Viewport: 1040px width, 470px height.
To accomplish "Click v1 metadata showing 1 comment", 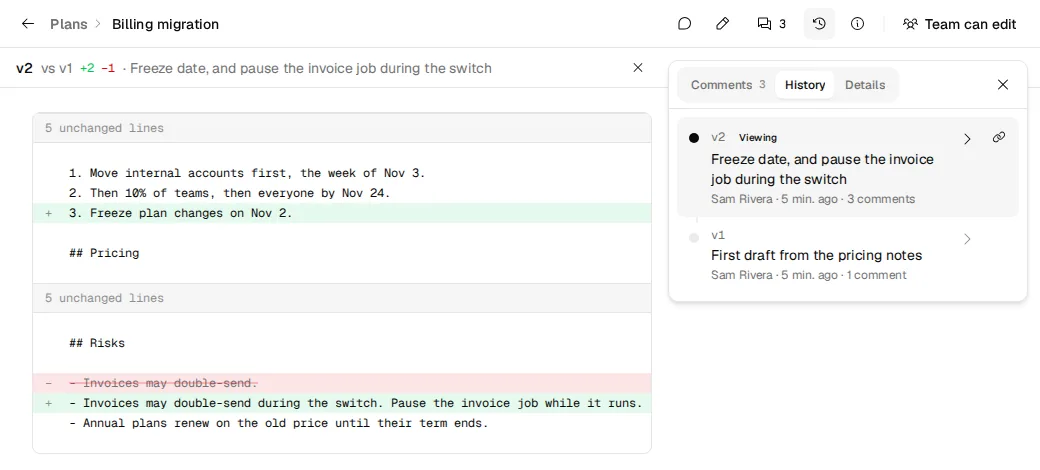I will click(809, 275).
